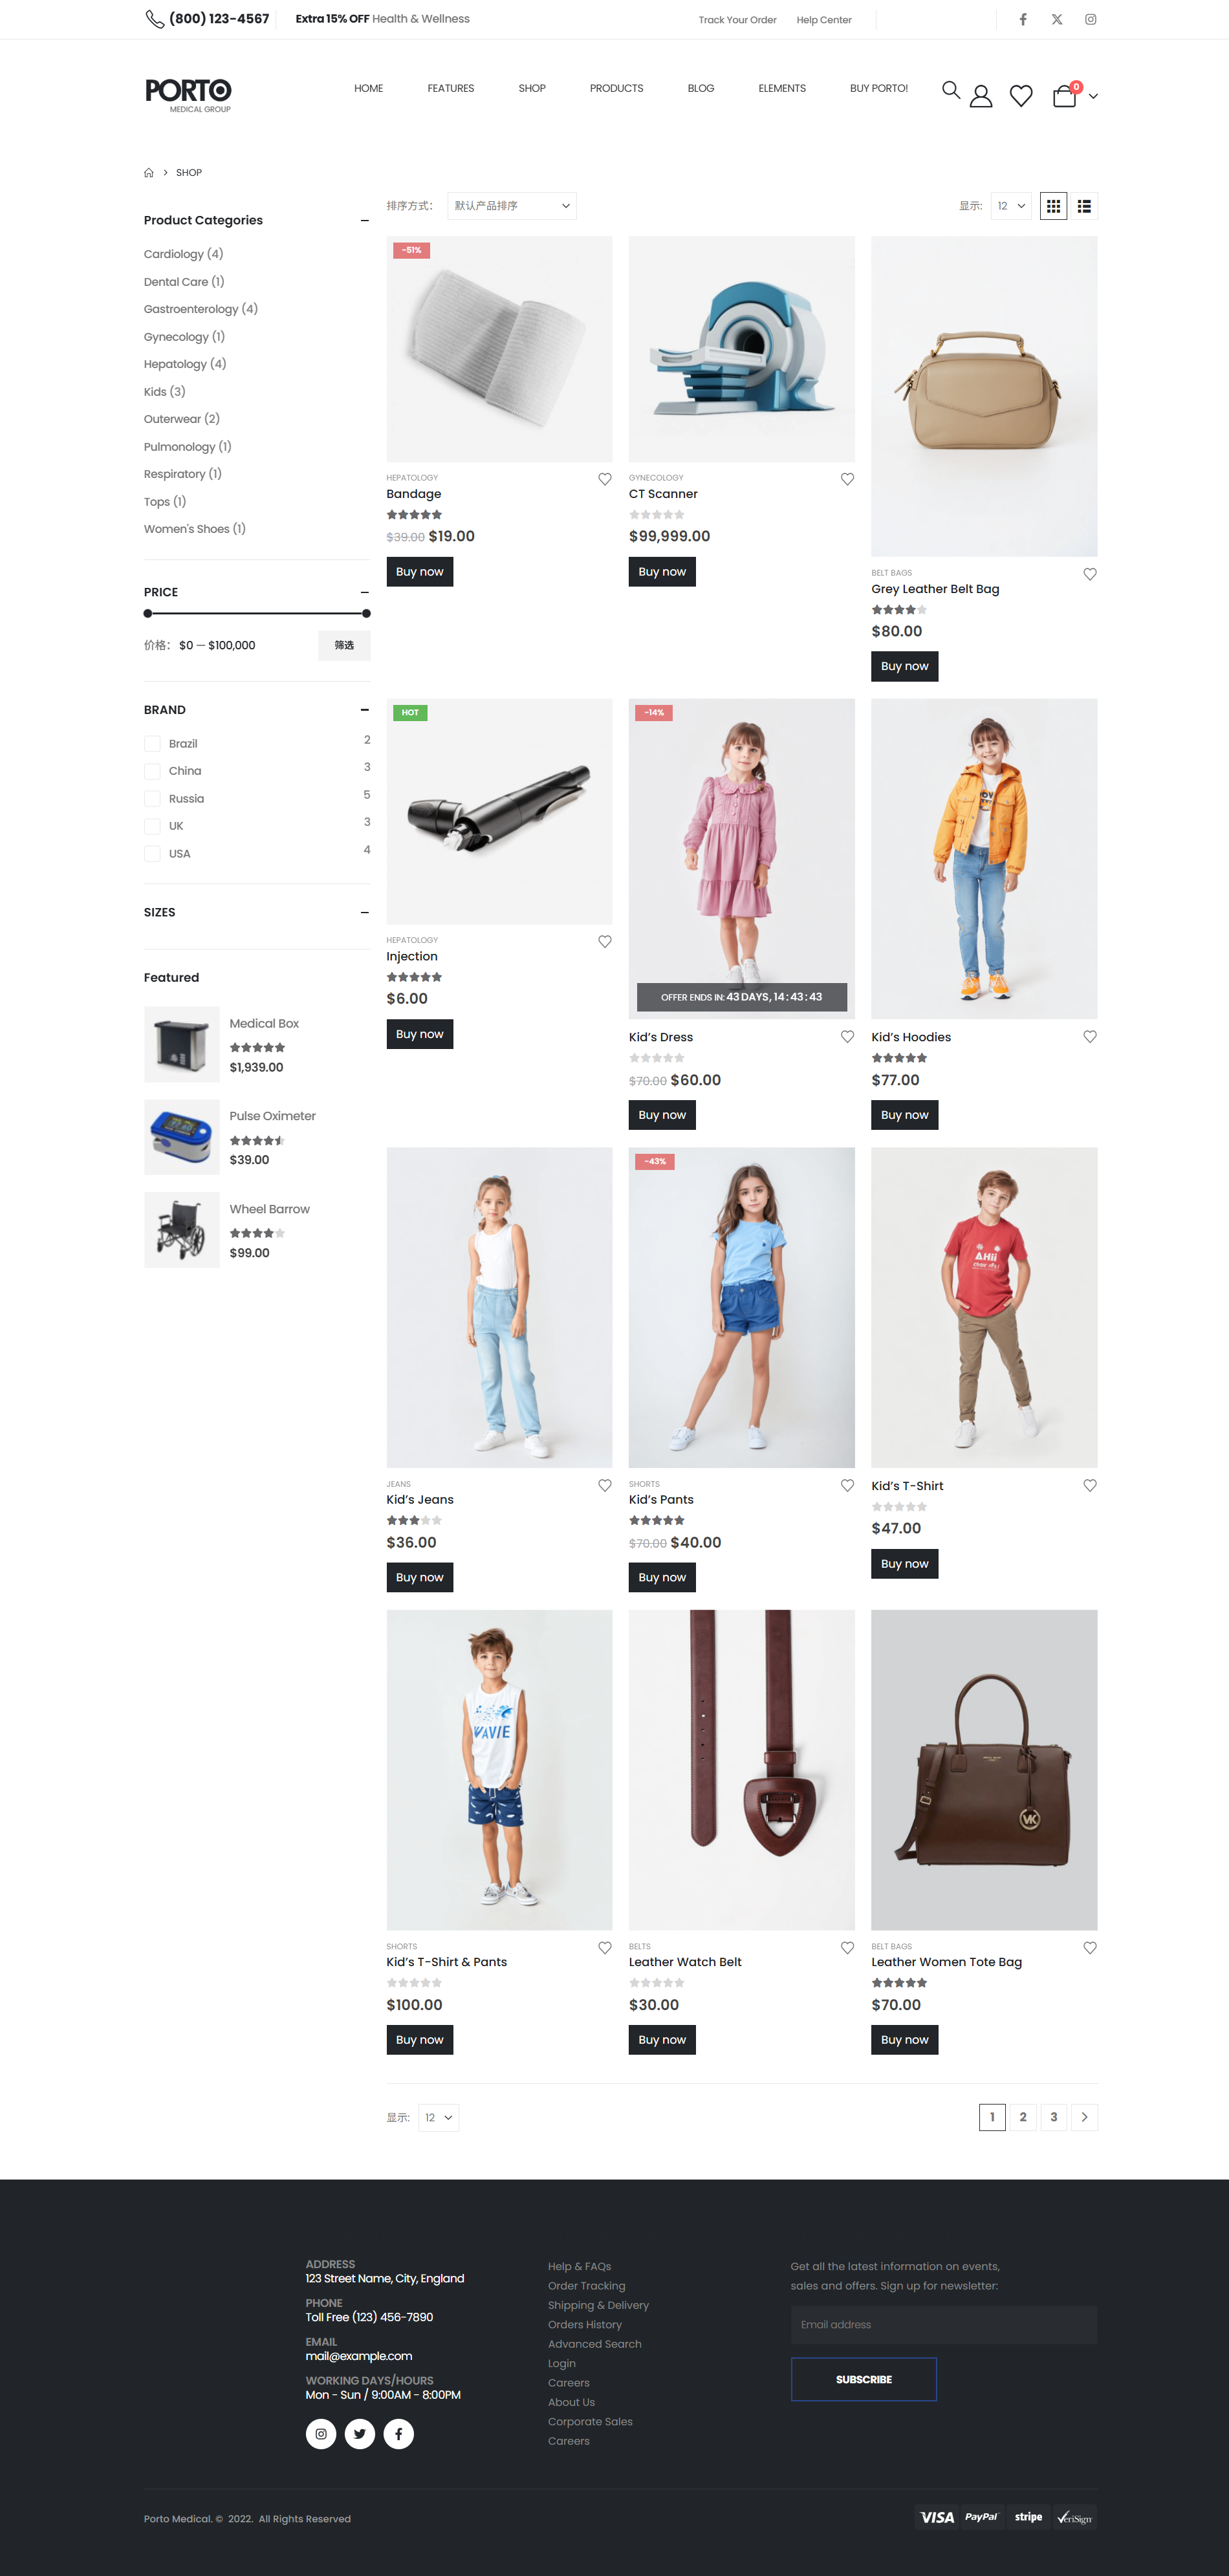The width and height of the screenshot is (1229, 2576).
Task: Click Buy now for CT Scanner
Action: click(x=662, y=572)
